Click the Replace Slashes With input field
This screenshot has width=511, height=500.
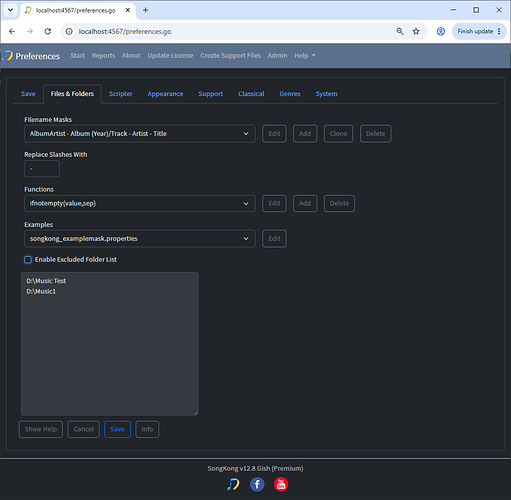(42, 169)
